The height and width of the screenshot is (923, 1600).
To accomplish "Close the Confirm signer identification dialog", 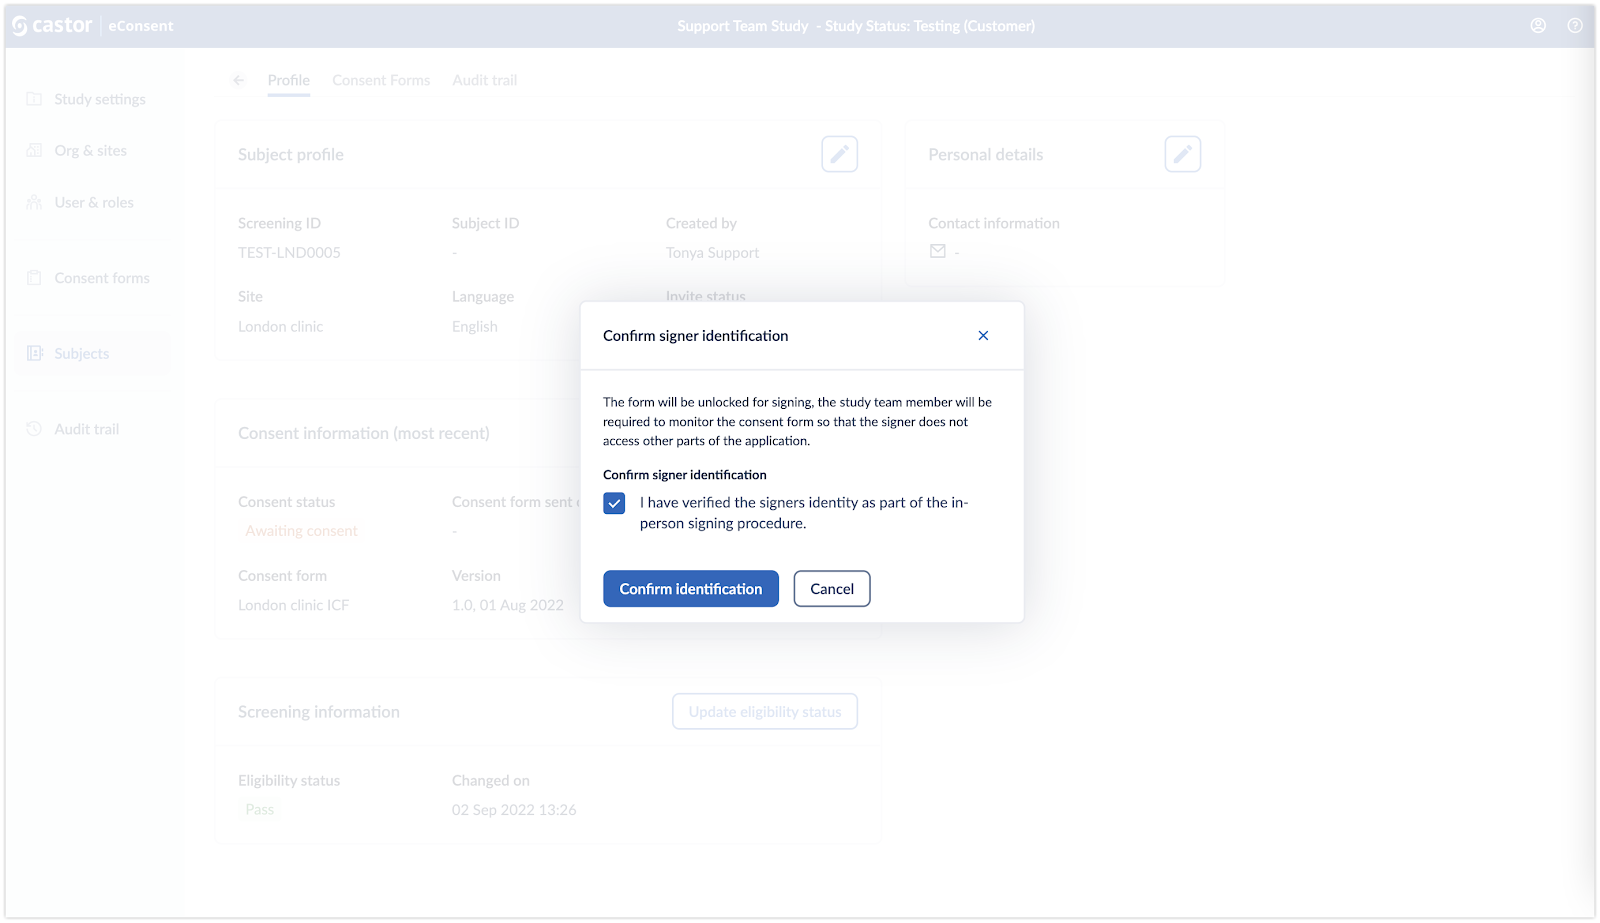I will coord(983,336).
